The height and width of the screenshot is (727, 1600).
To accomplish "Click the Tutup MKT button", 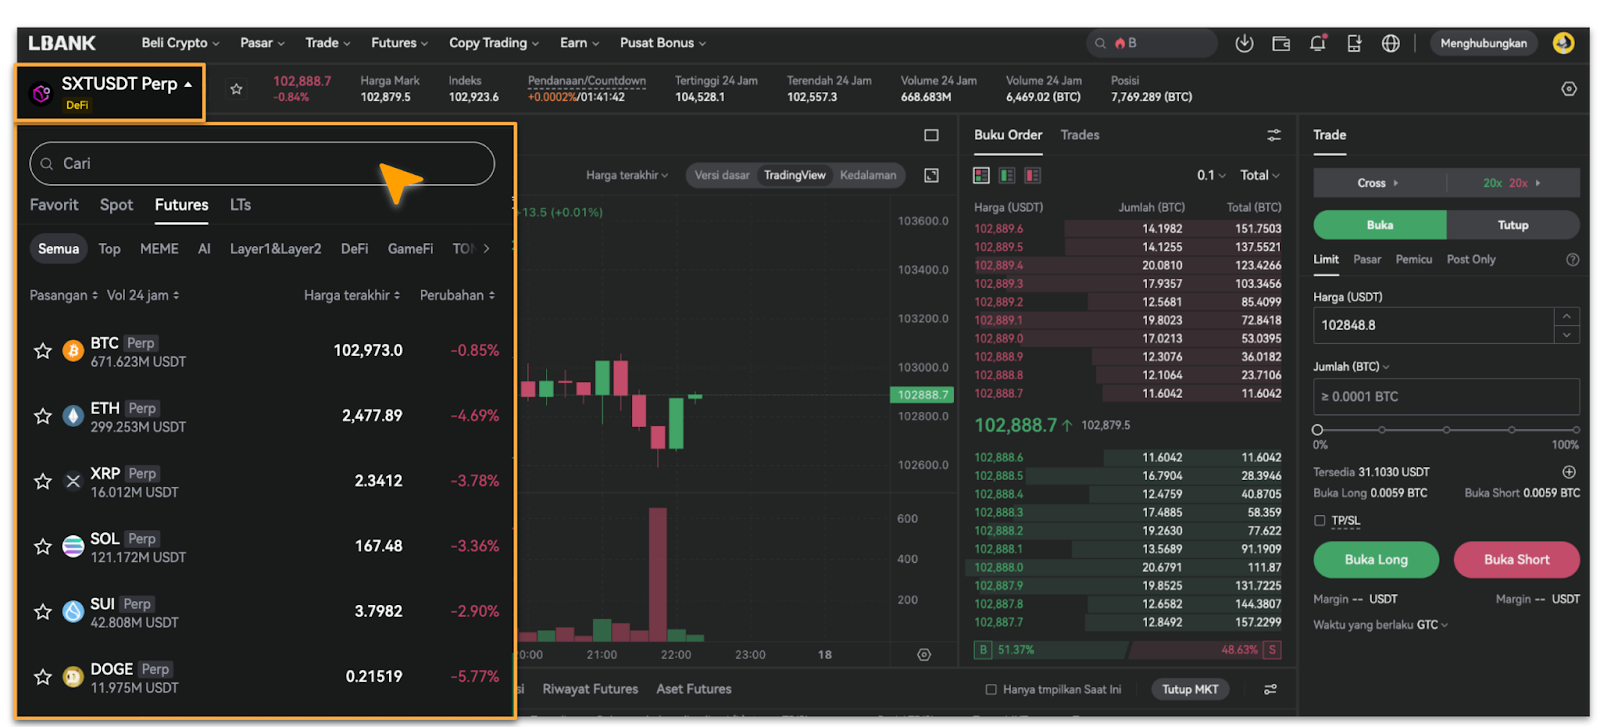I will 1190,689.
